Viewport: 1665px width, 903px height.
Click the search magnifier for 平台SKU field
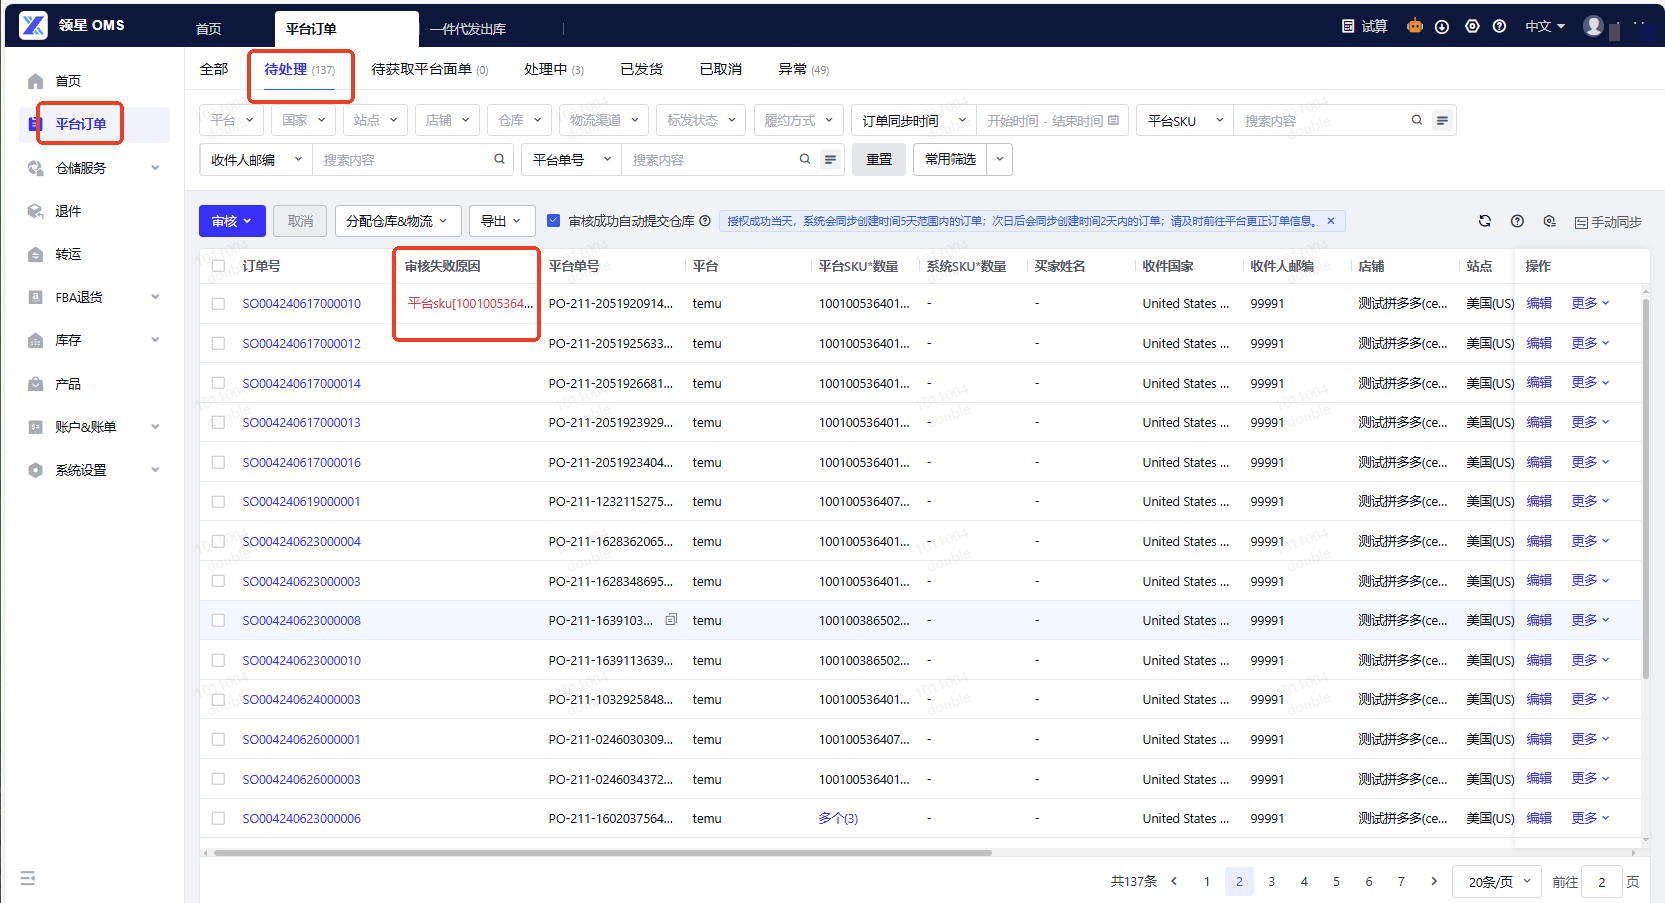tap(1417, 120)
